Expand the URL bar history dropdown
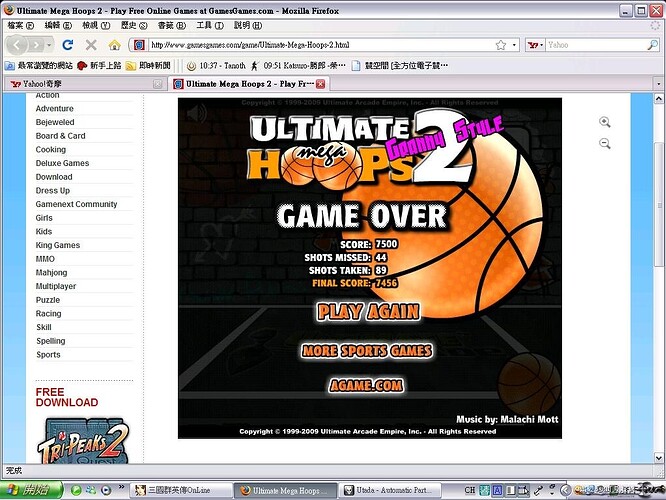Viewport: 666px width, 500px height. coord(514,45)
